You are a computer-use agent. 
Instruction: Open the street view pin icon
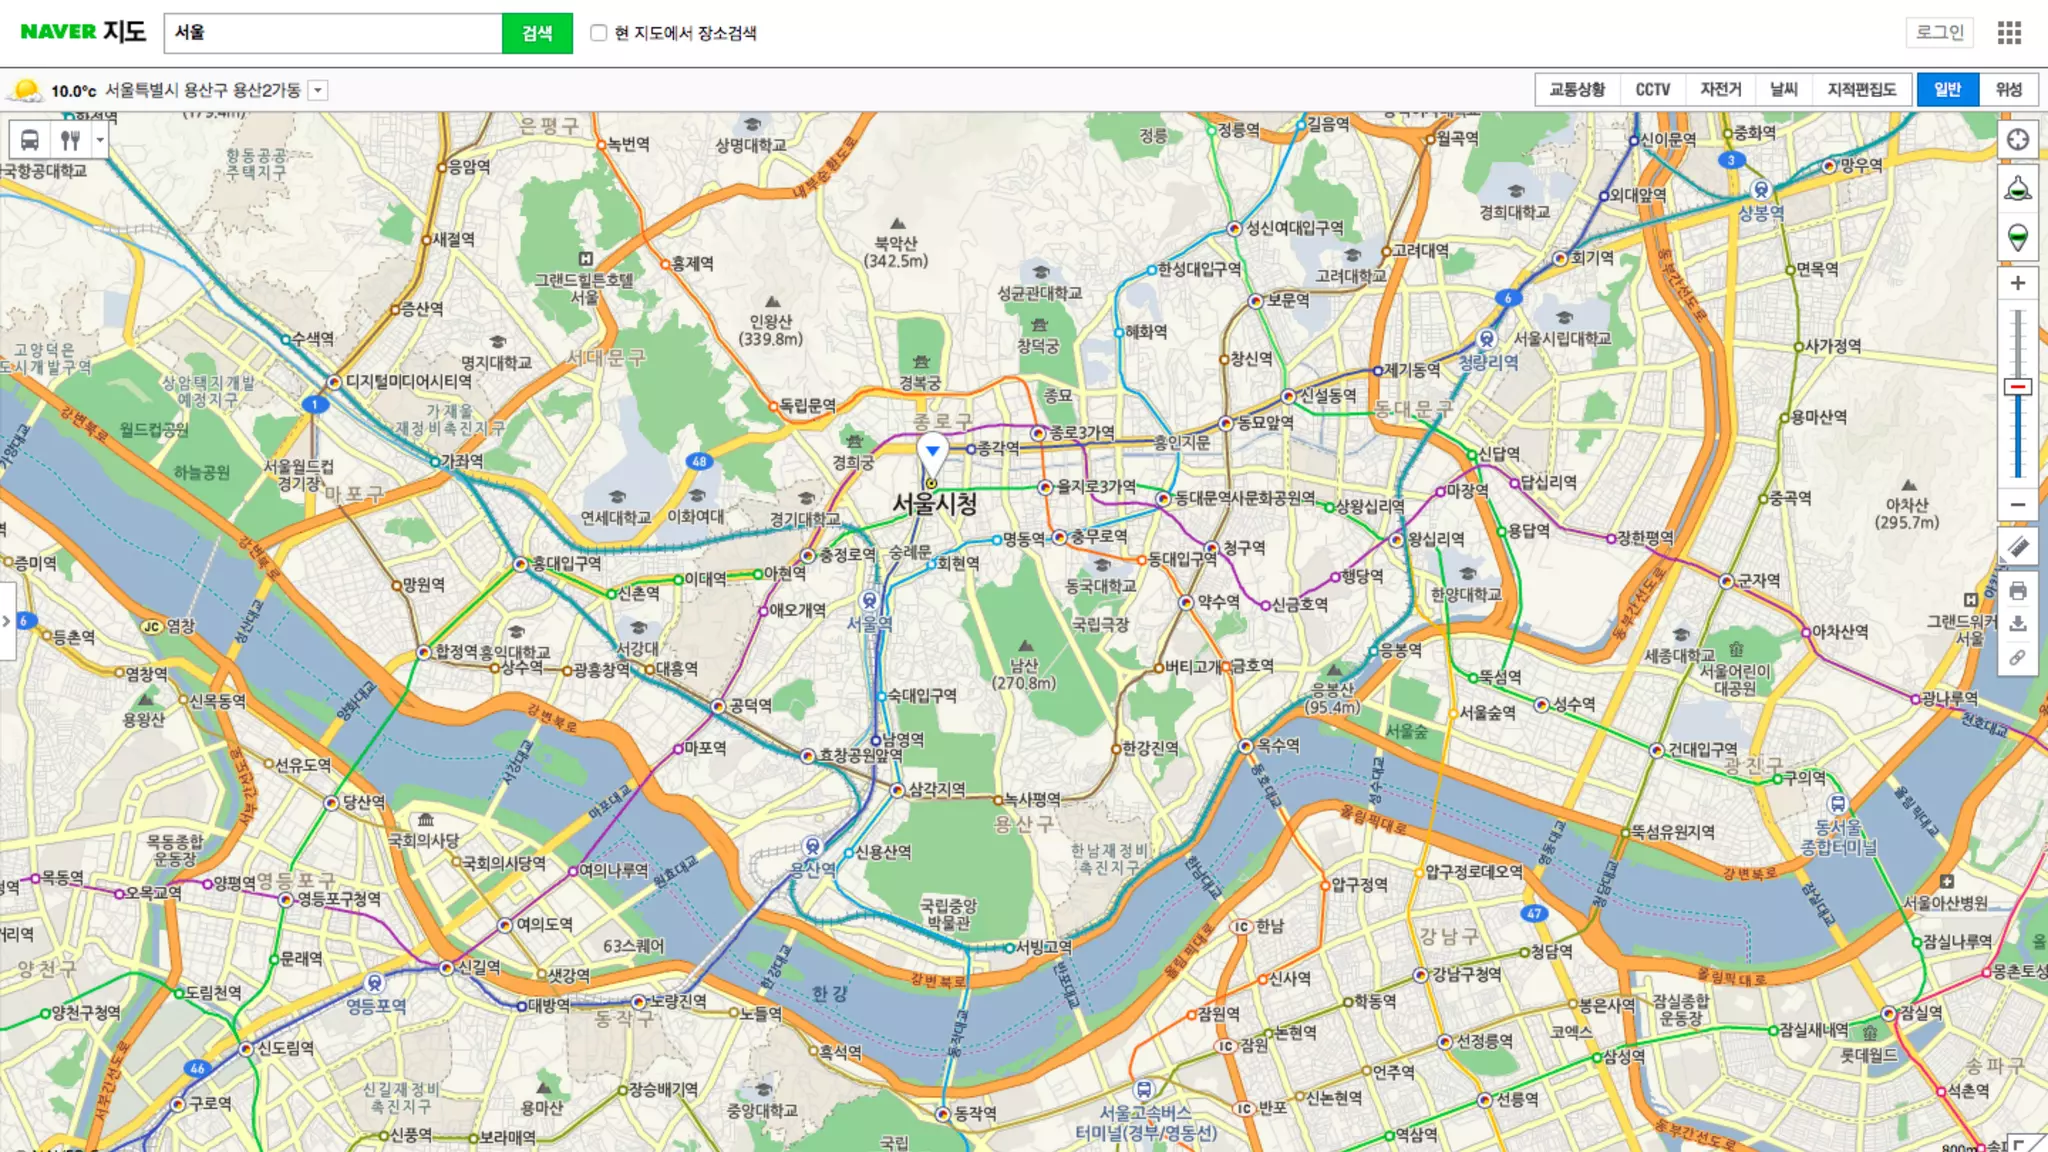[2017, 237]
